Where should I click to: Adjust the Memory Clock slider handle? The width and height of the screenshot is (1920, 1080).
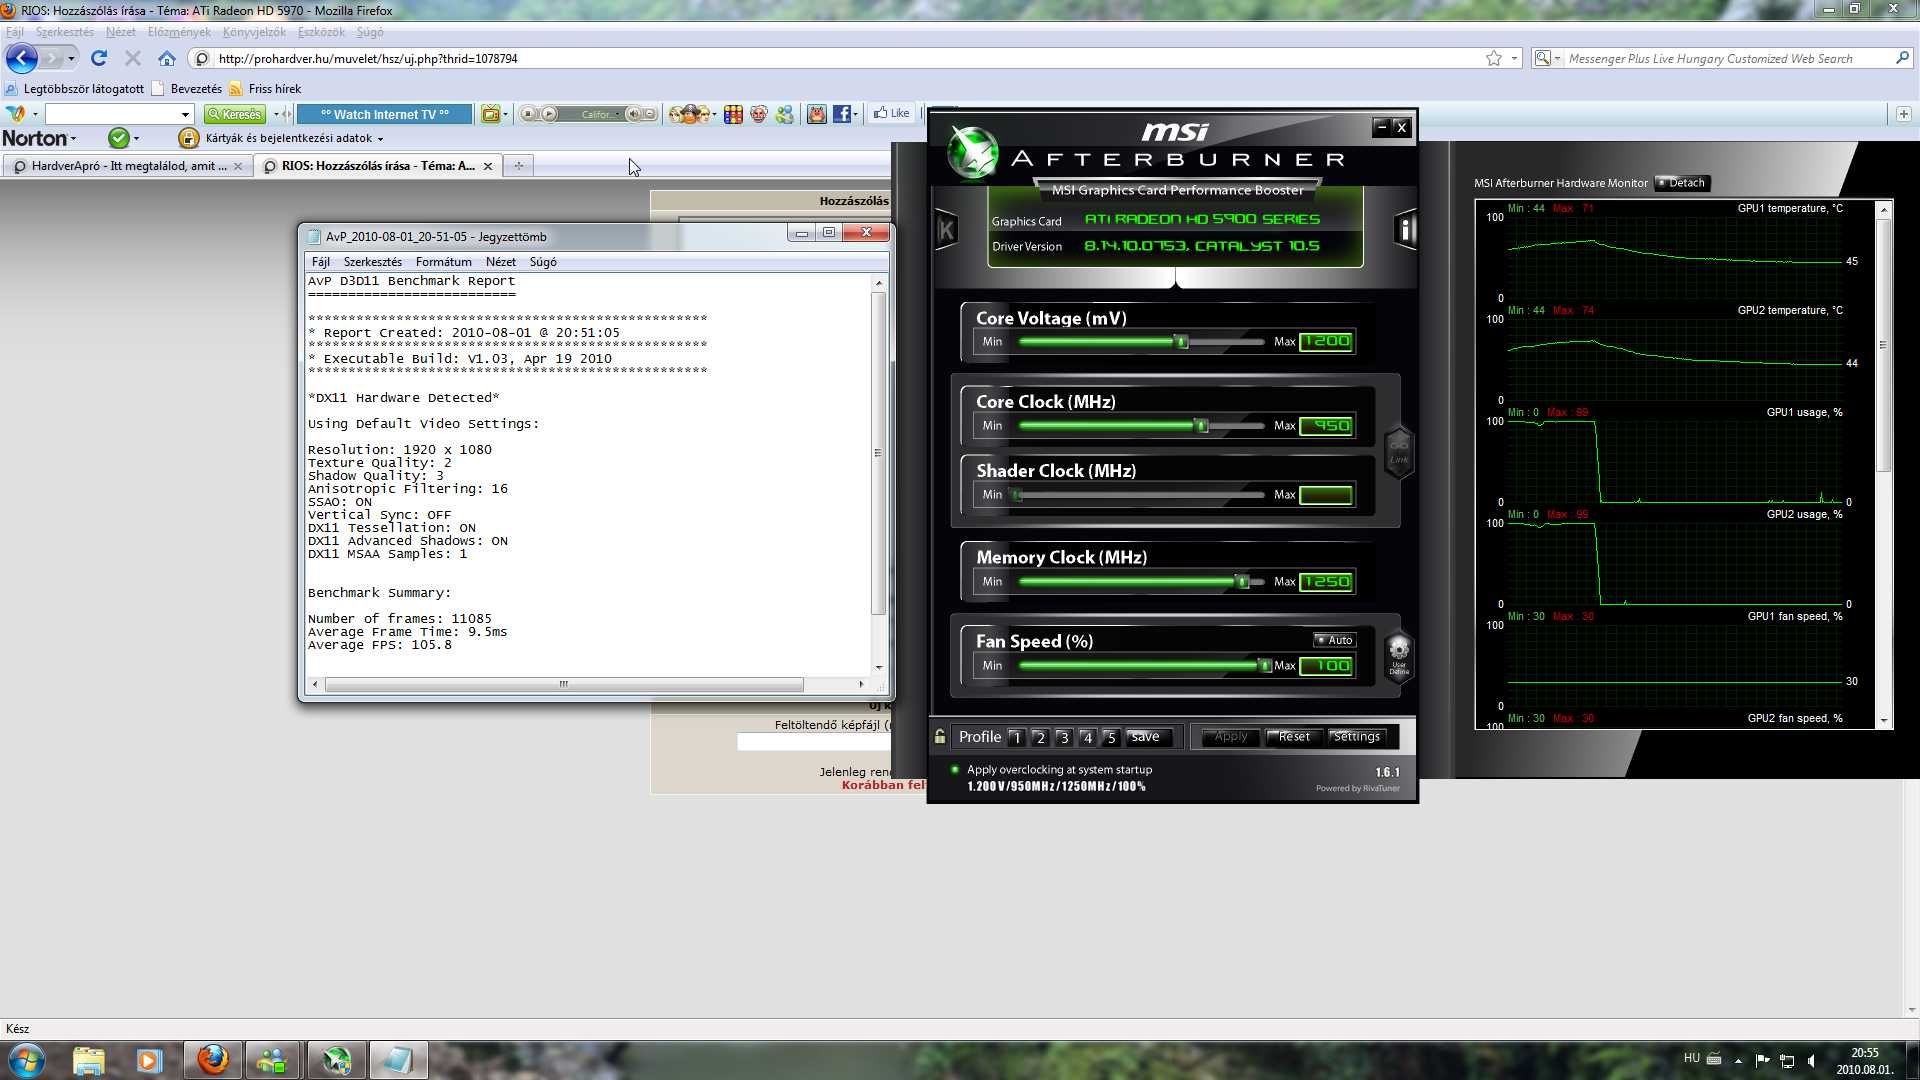[1242, 582]
